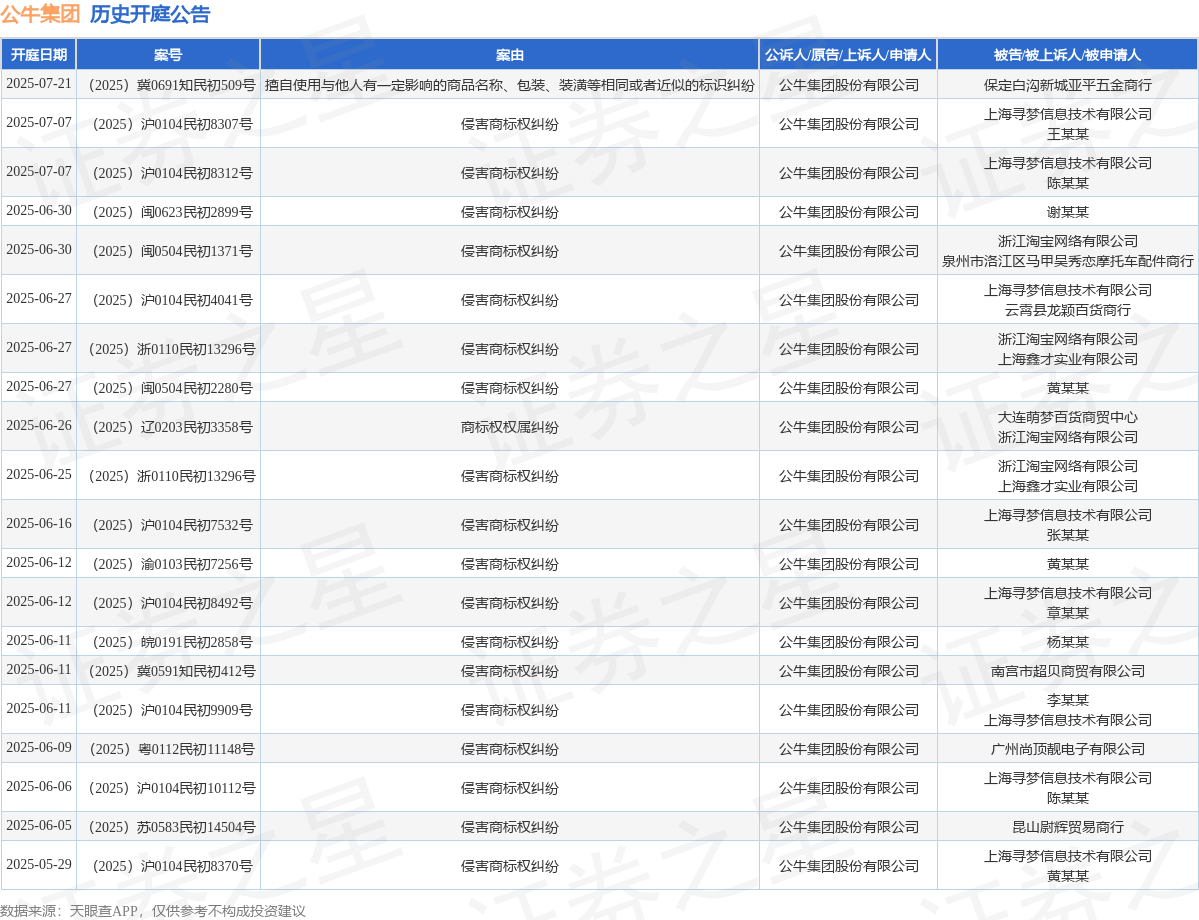Select case number 沪0104民初8307号
The height and width of the screenshot is (920, 1199).
[168, 124]
